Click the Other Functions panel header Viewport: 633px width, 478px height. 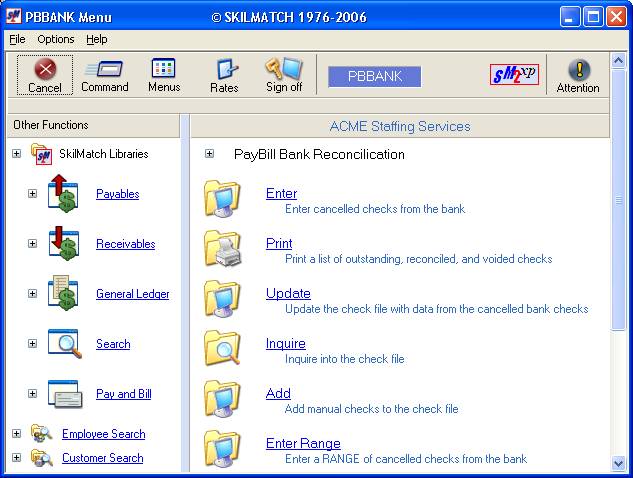(x=94, y=125)
